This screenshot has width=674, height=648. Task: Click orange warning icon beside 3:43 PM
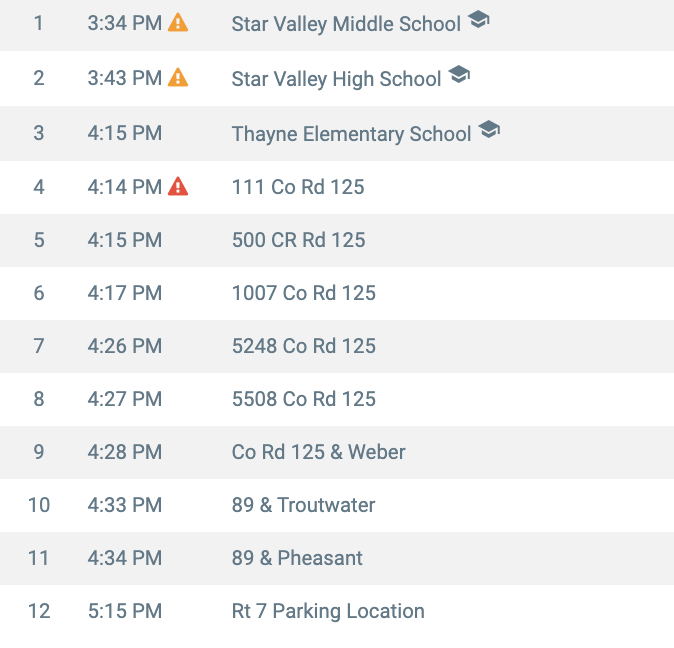(178, 77)
